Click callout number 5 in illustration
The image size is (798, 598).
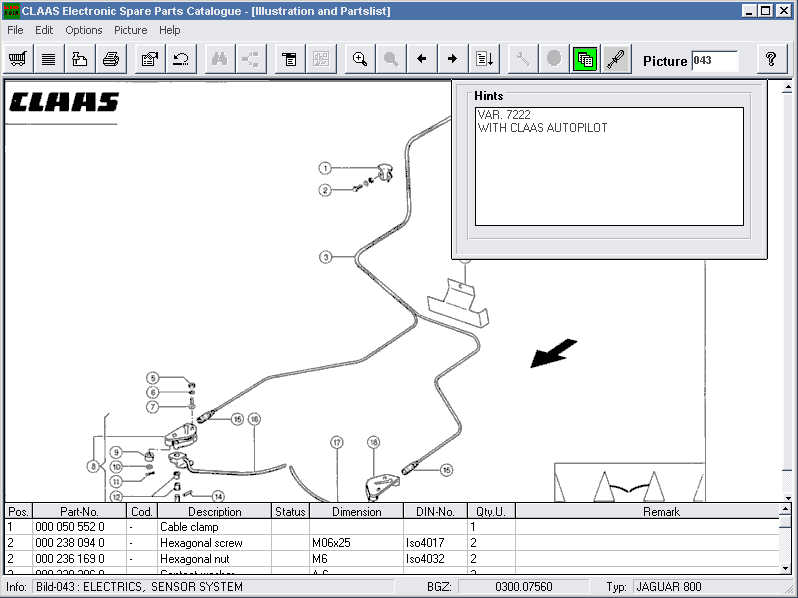153,378
